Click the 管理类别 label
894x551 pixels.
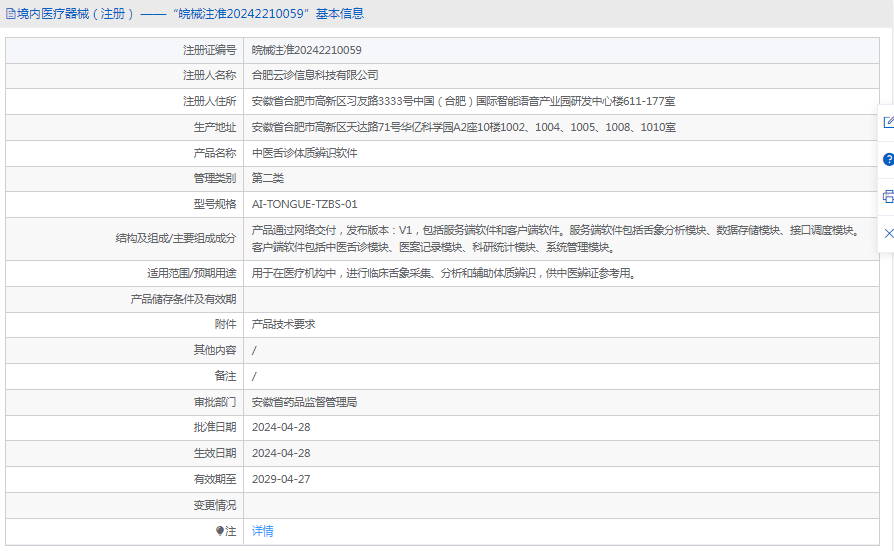click(214, 178)
